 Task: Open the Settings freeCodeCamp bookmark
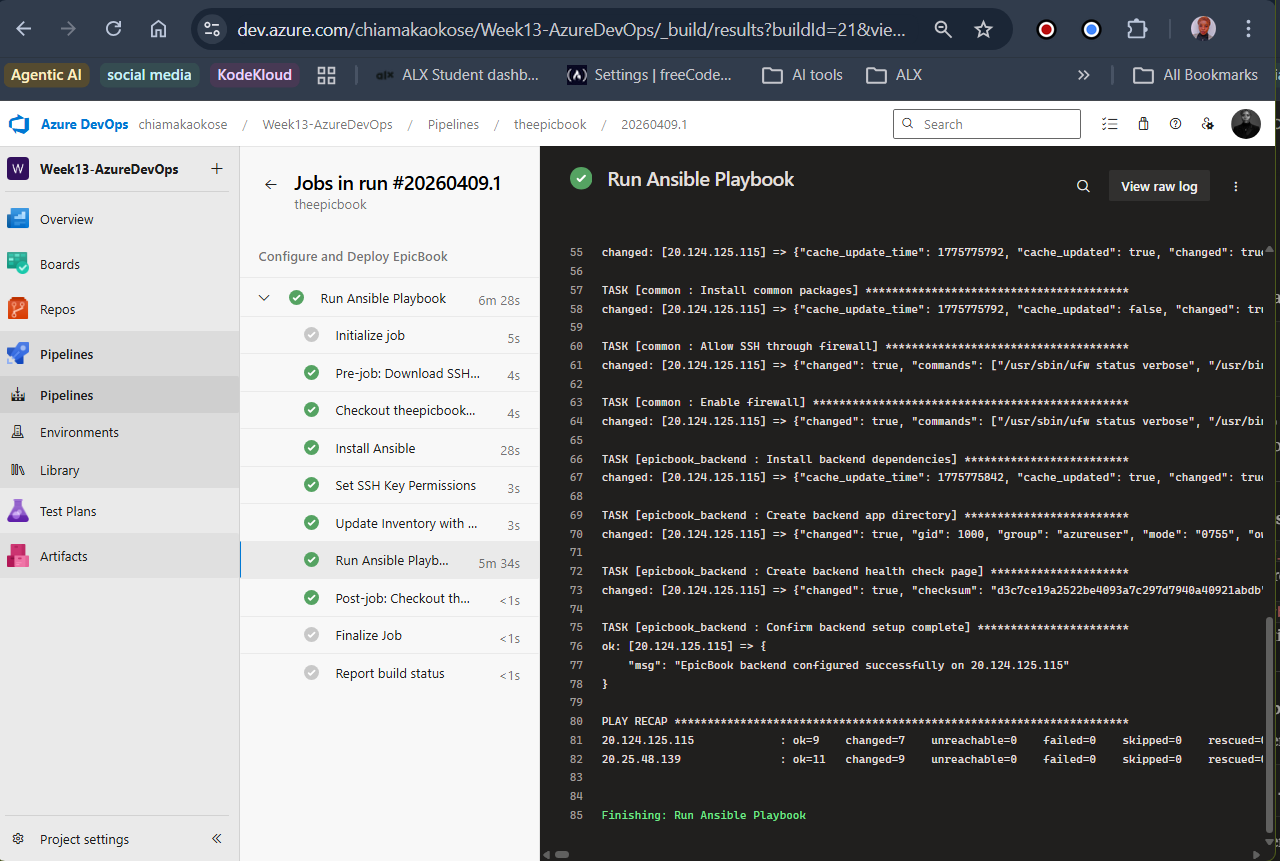point(649,75)
